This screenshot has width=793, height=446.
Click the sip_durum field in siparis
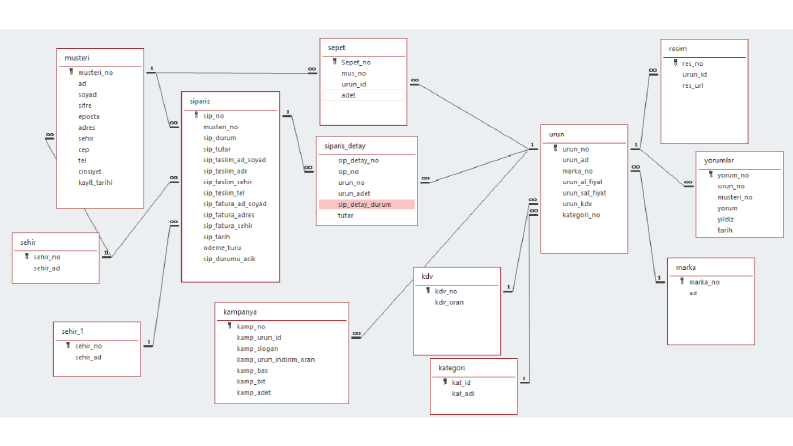219,138
